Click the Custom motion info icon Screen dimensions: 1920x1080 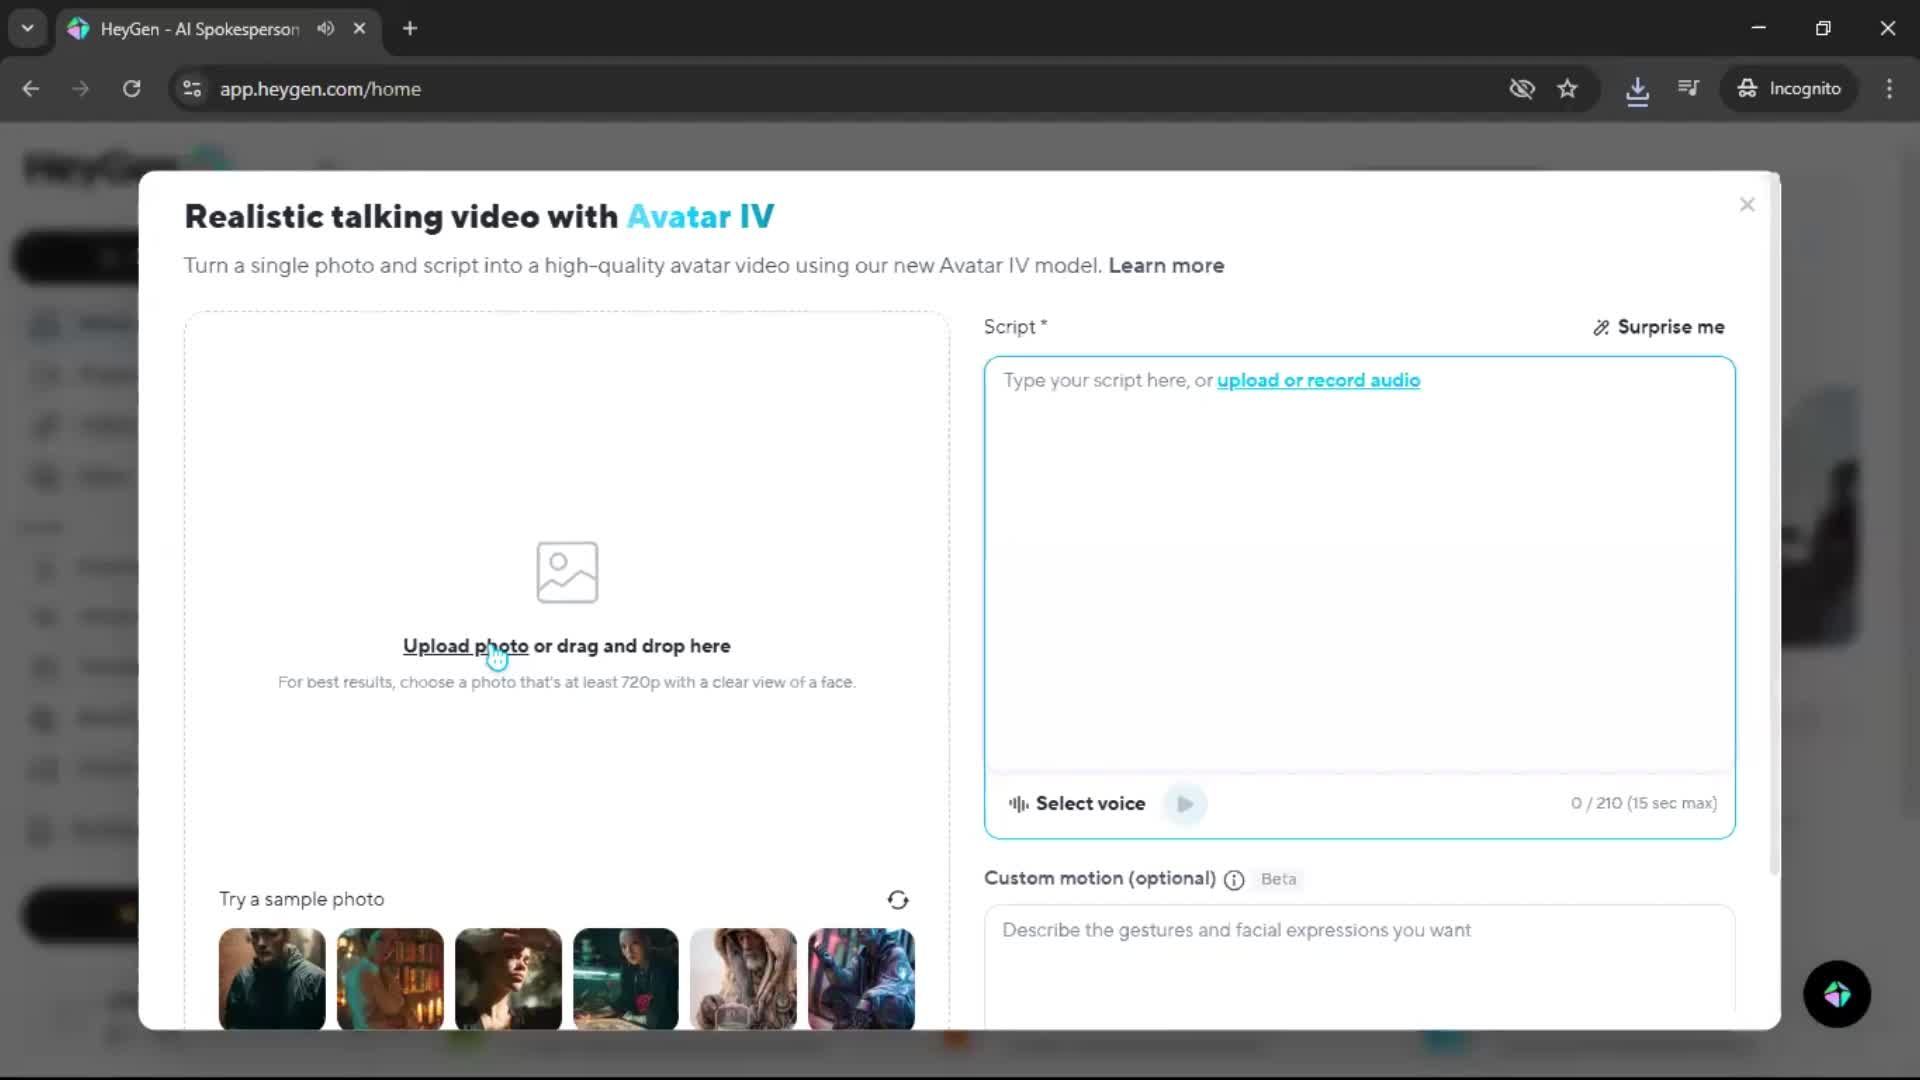(1234, 880)
